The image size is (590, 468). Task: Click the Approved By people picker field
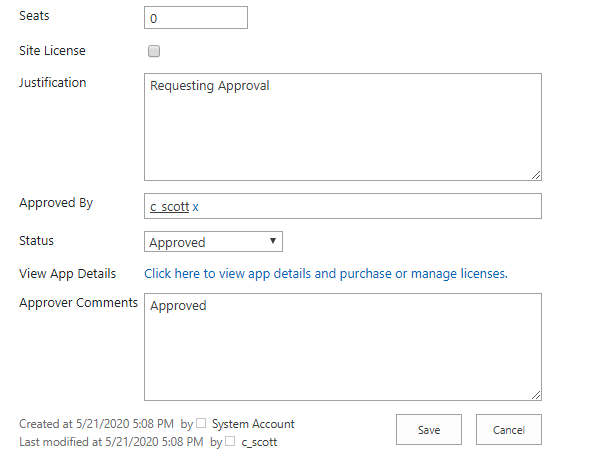[343, 206]
